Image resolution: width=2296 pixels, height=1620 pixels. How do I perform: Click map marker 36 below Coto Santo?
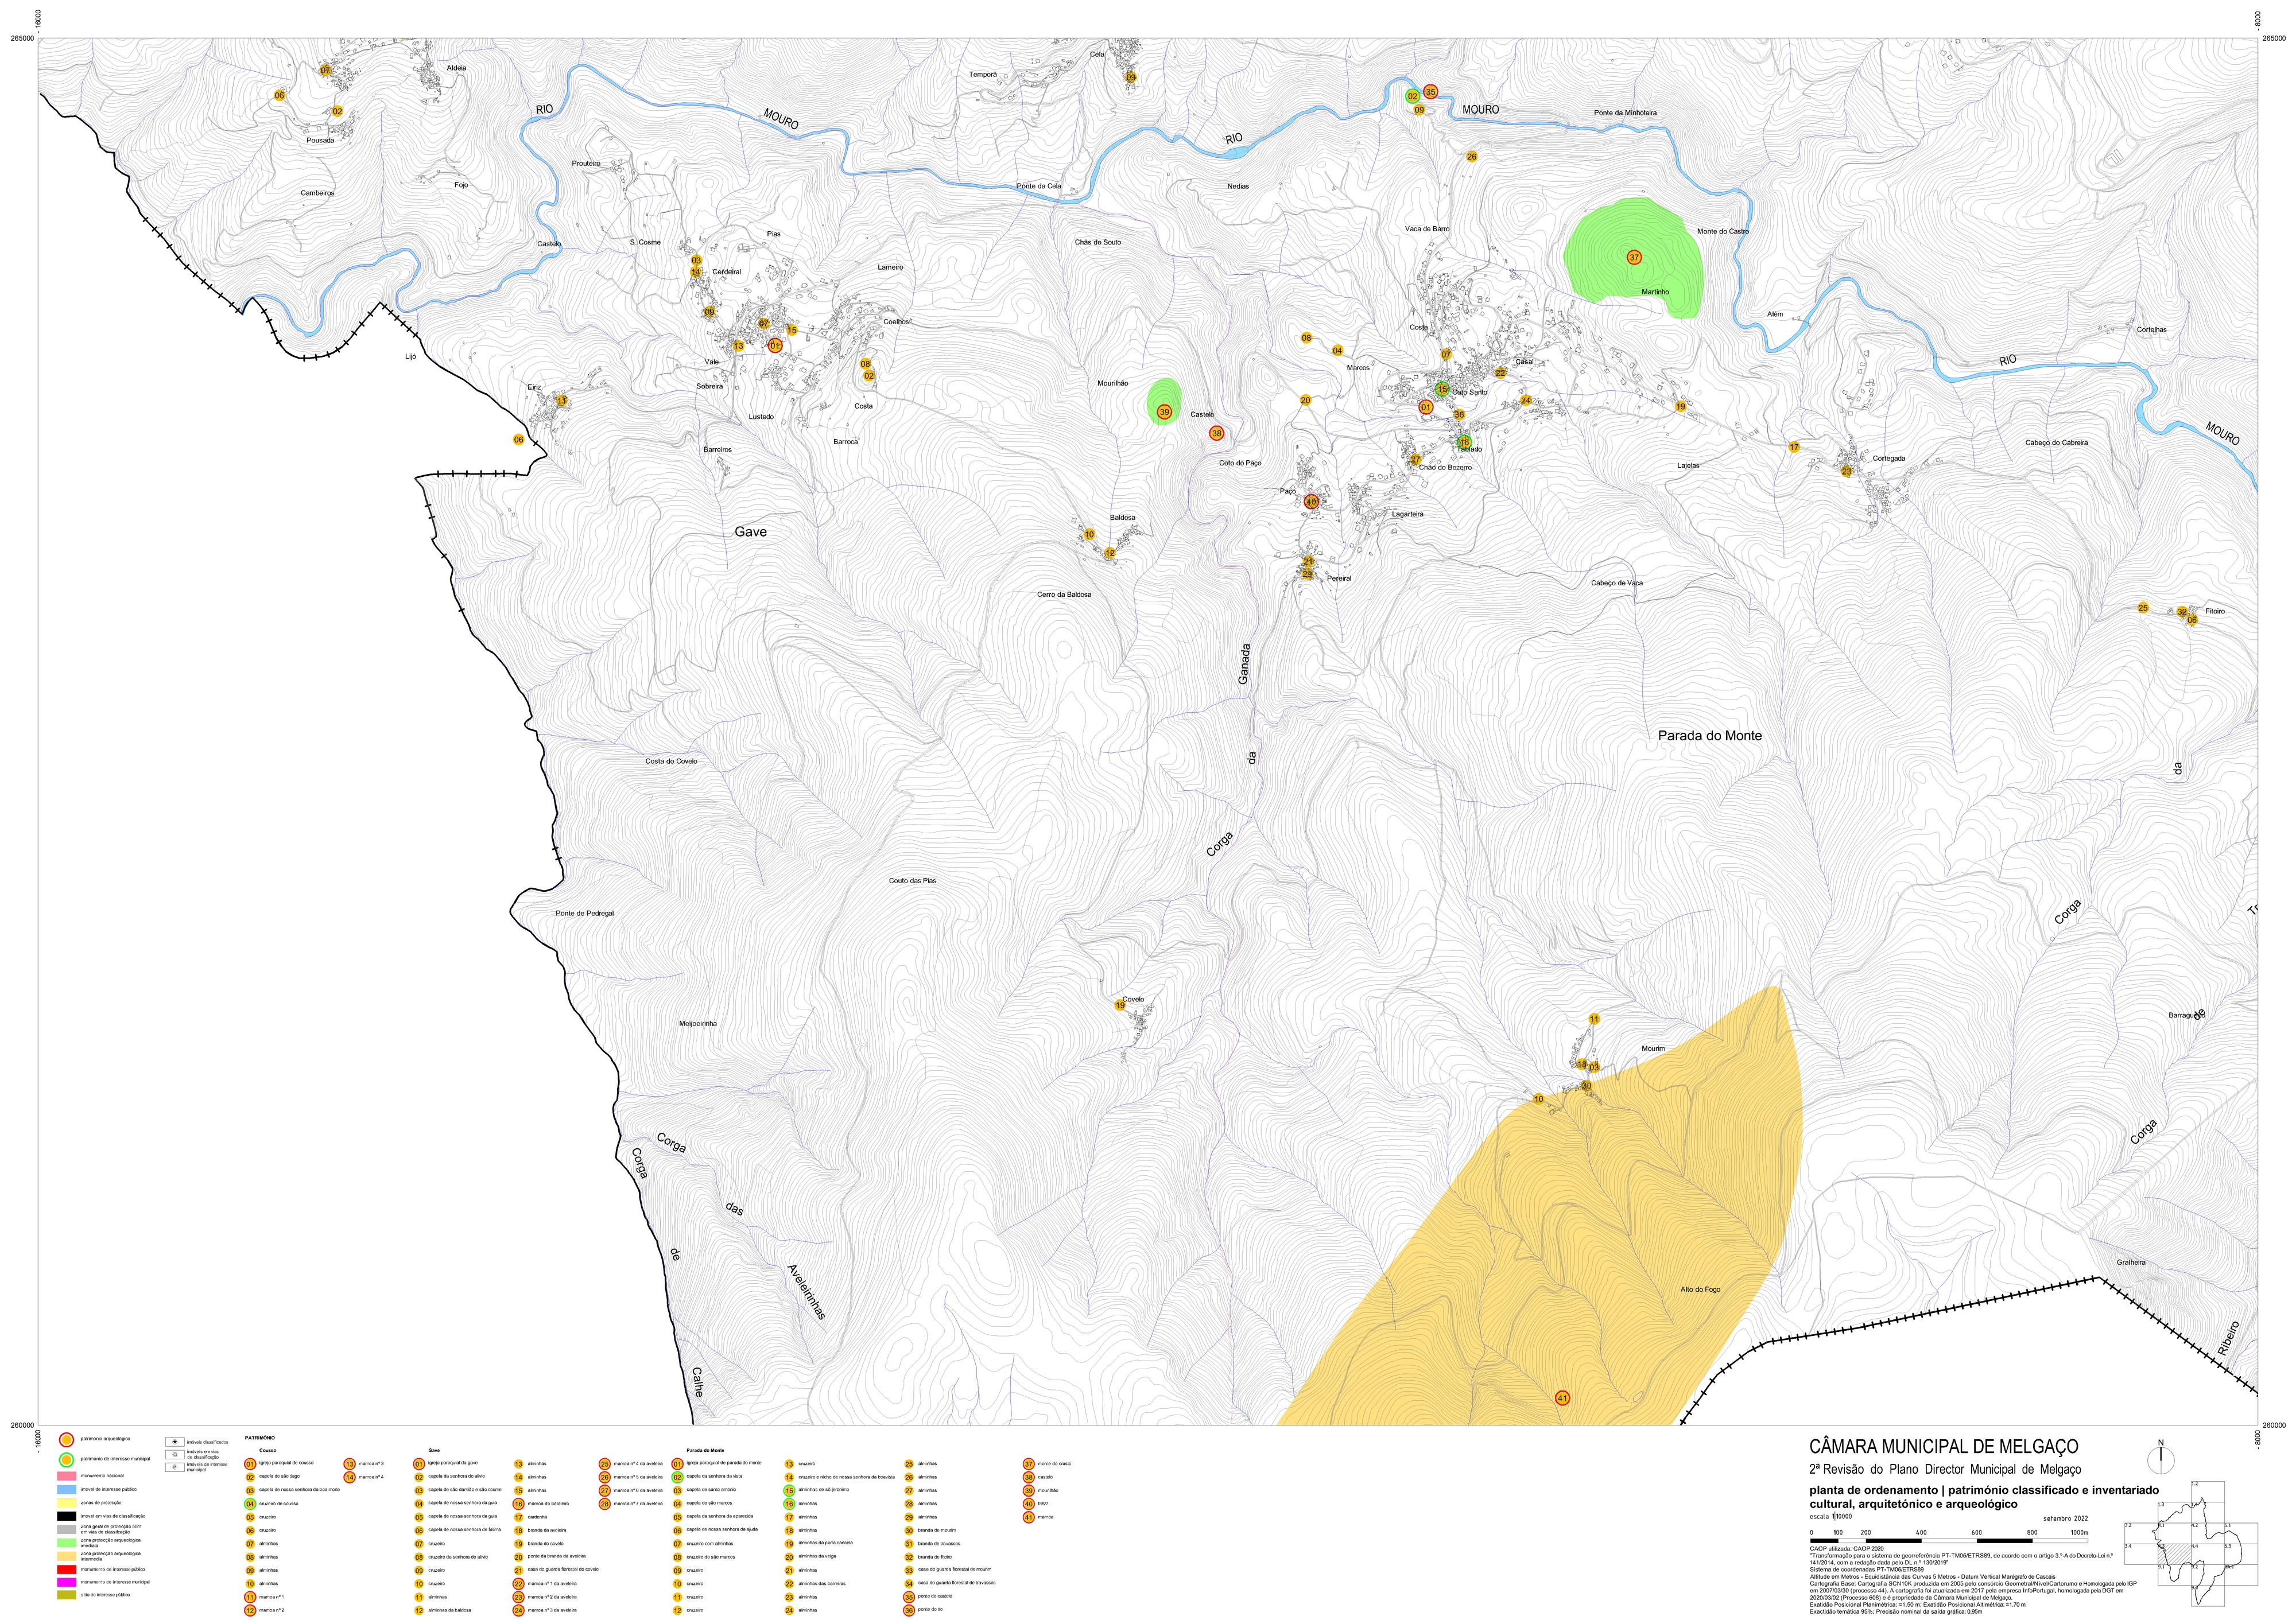[1459, 415]
